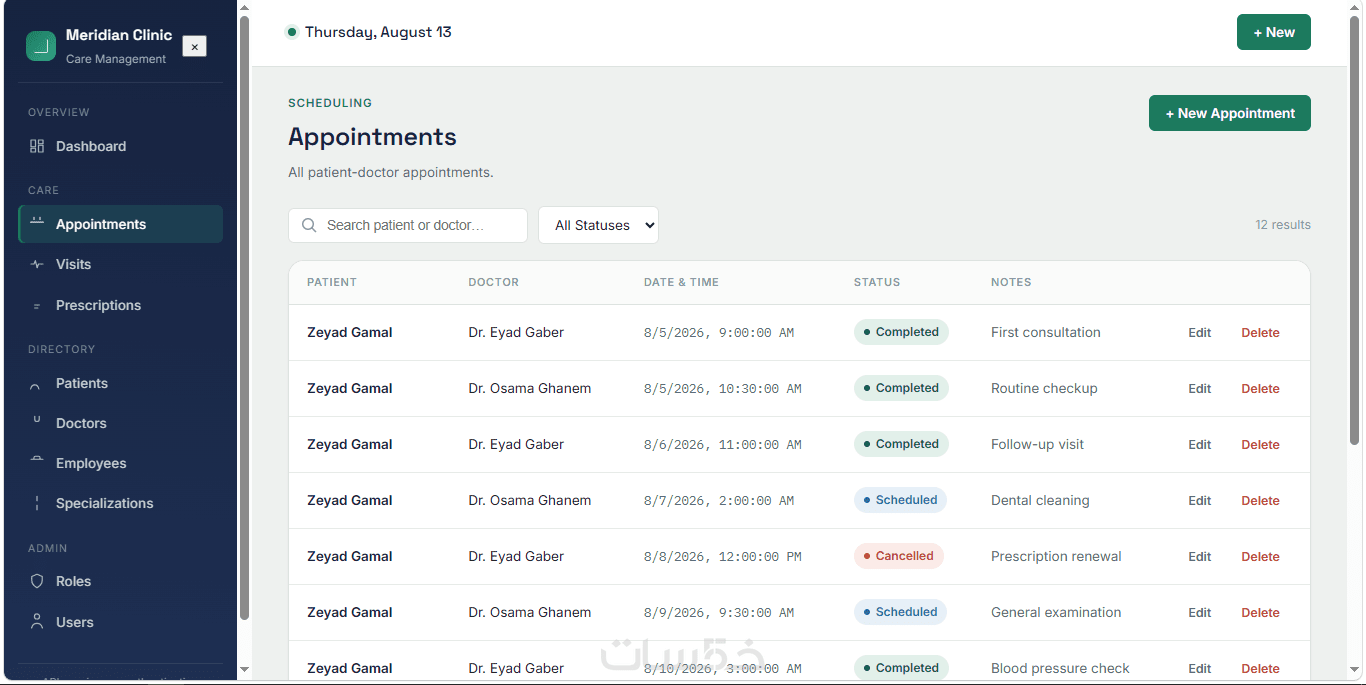The height and width of the screenshot is (685, 1366).
Task: Delete the Routine checkup appointment
Action: (1260, 389)
